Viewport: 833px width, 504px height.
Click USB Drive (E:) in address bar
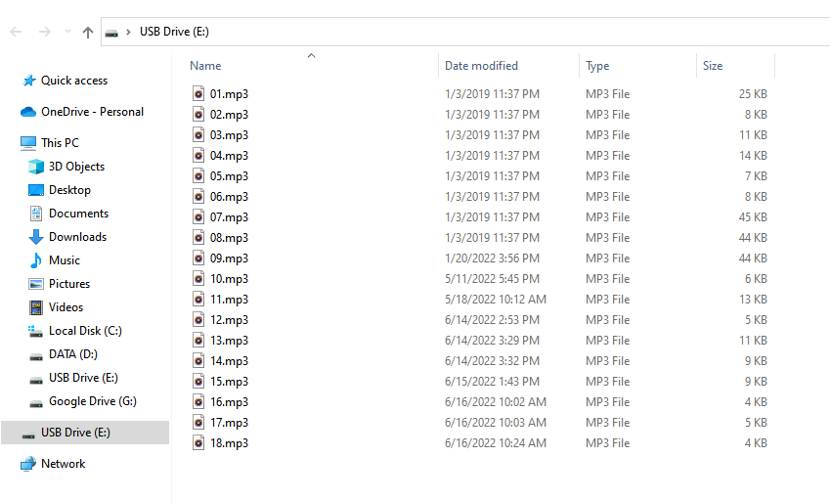pos(174,32)
